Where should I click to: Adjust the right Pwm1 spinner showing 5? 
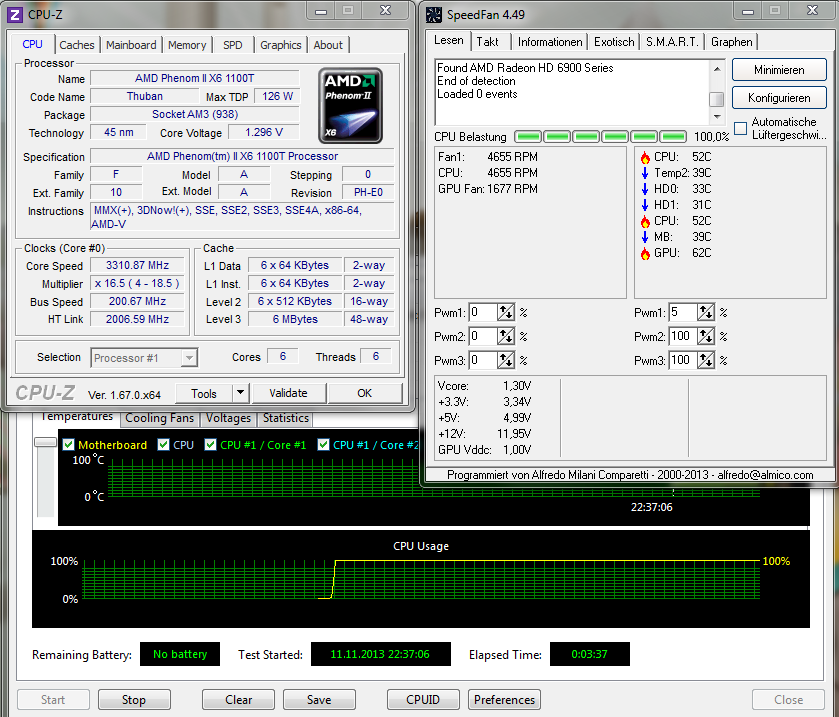click(706, 312)
